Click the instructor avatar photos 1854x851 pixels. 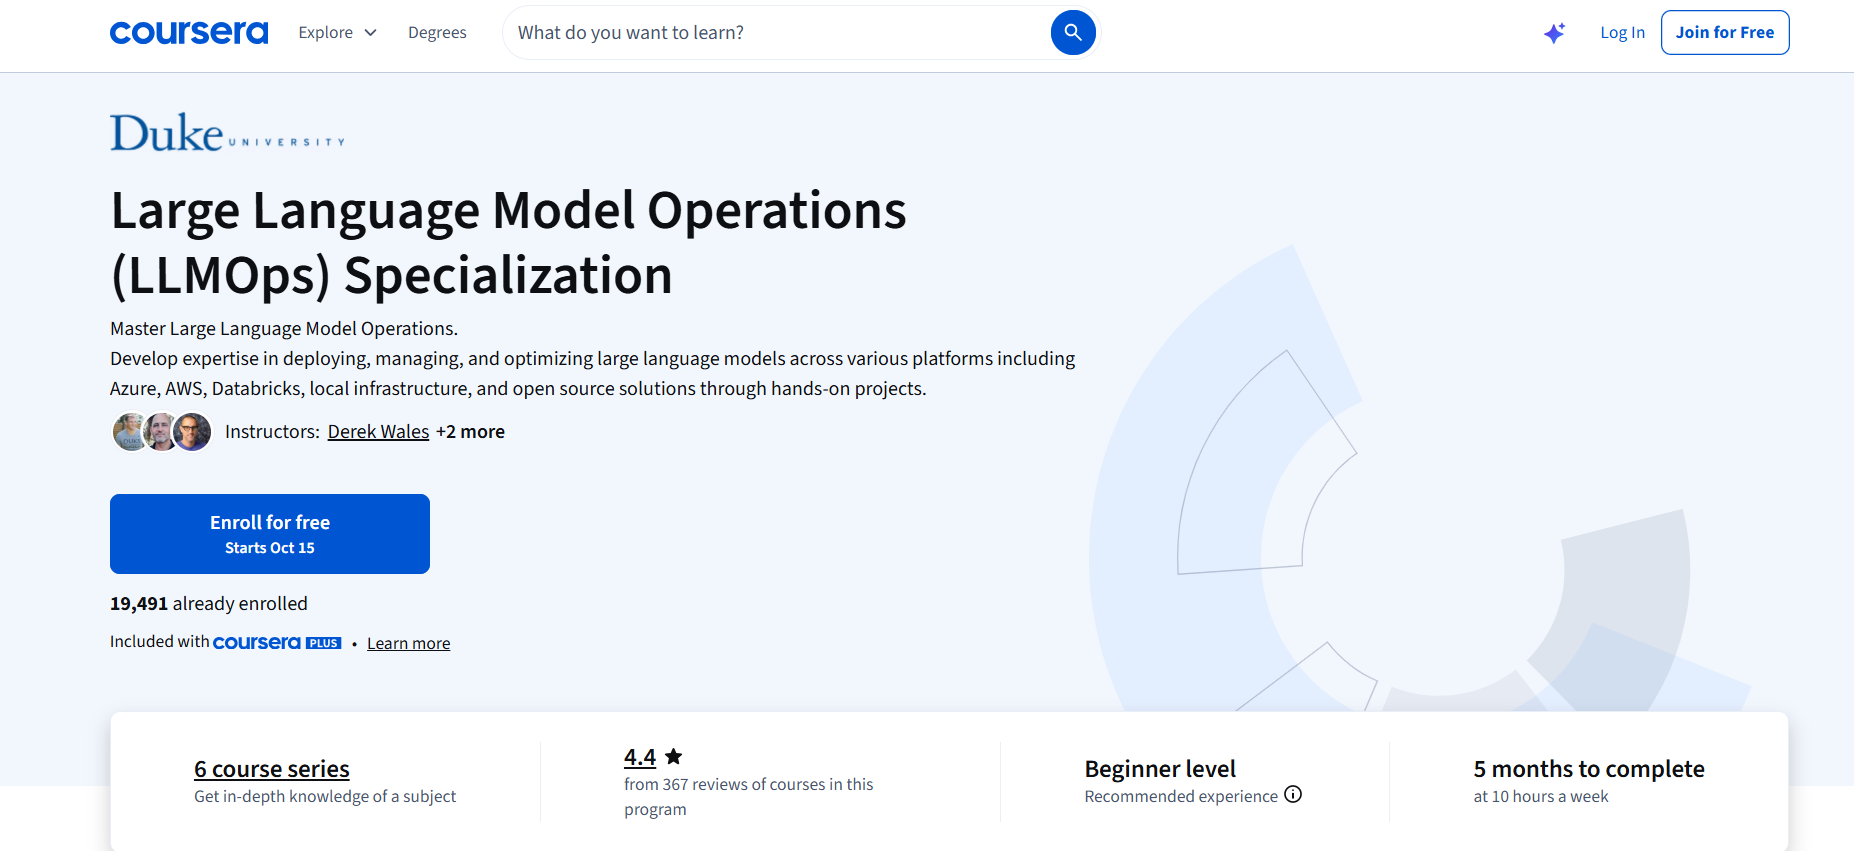click(162, 432)
